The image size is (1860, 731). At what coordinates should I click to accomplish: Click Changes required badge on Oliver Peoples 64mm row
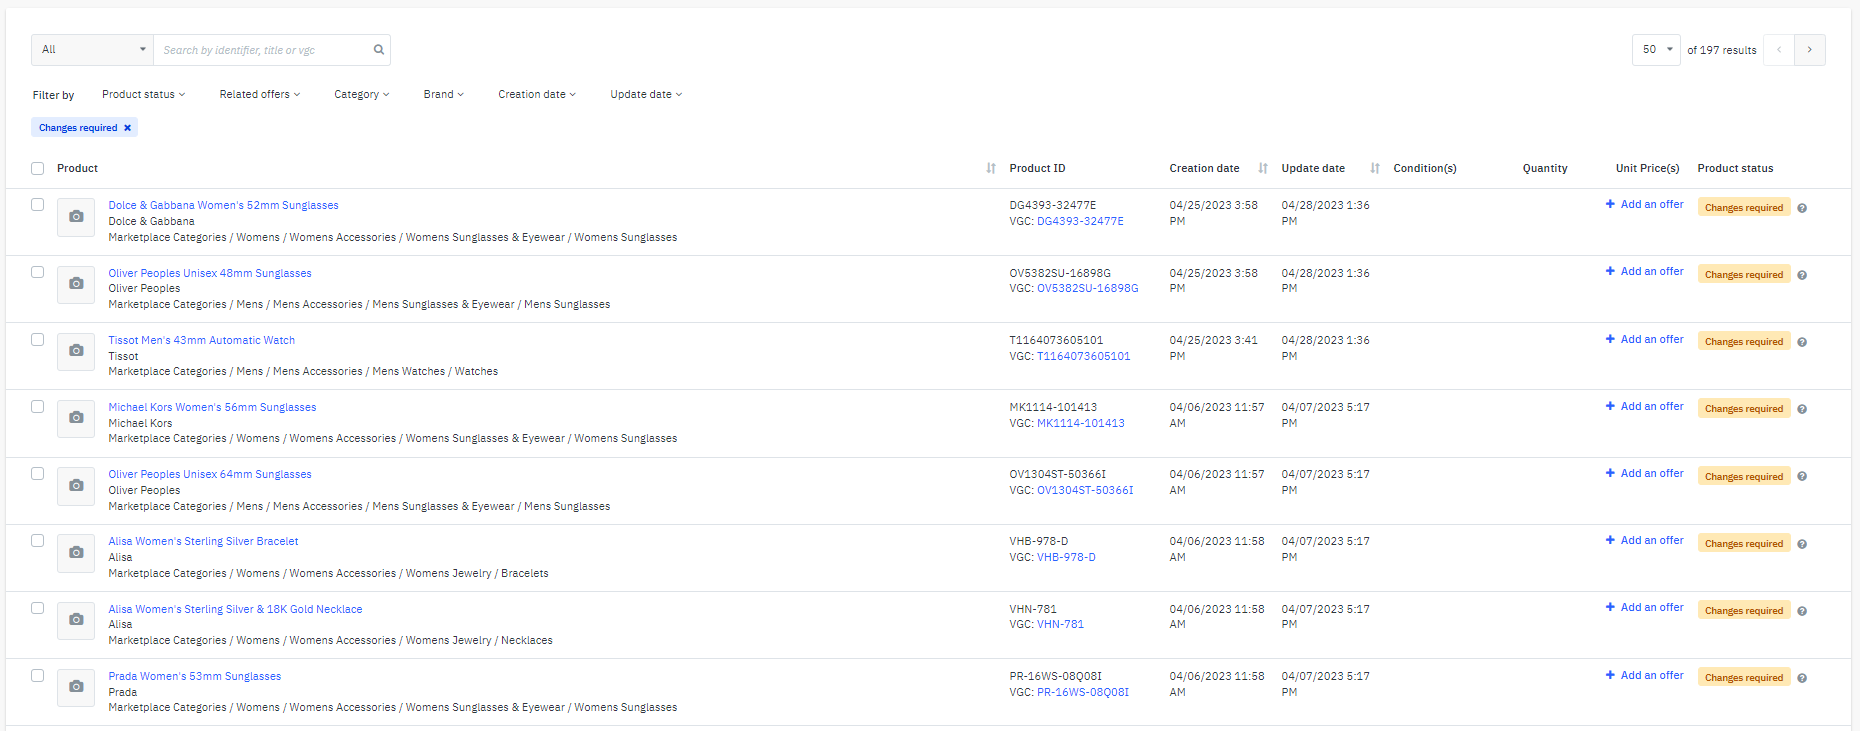coord(1744,476)
